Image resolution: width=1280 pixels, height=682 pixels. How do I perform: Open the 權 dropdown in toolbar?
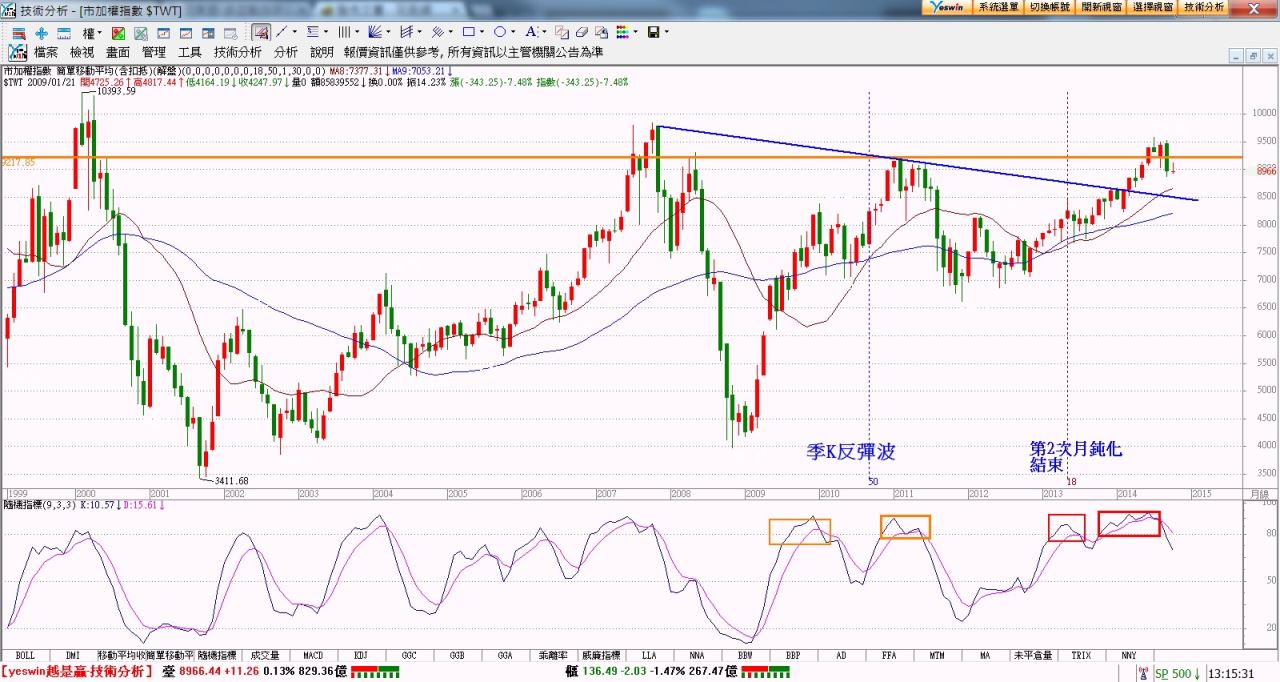tap(91, 33)
